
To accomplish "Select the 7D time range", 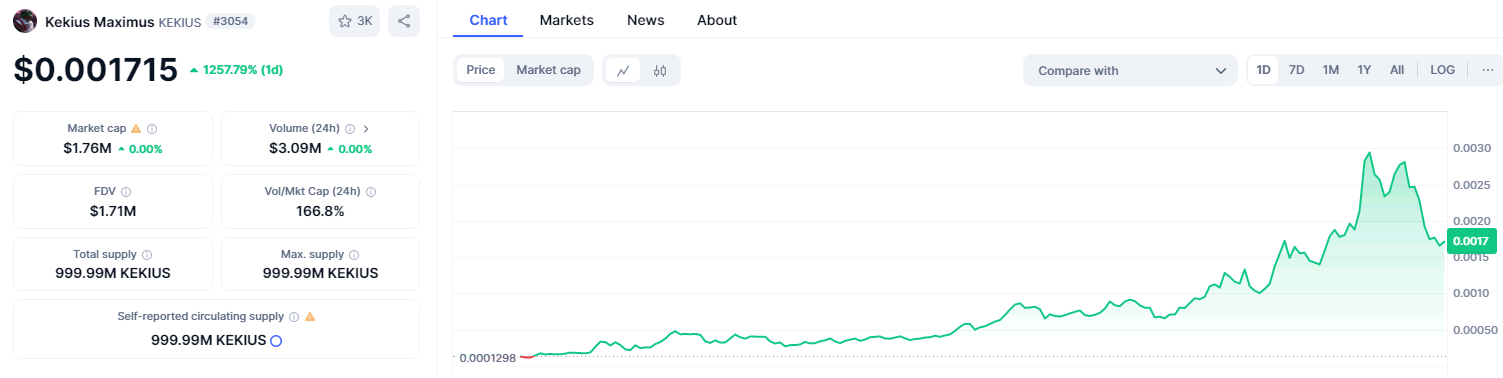I will click(1296, 70).
